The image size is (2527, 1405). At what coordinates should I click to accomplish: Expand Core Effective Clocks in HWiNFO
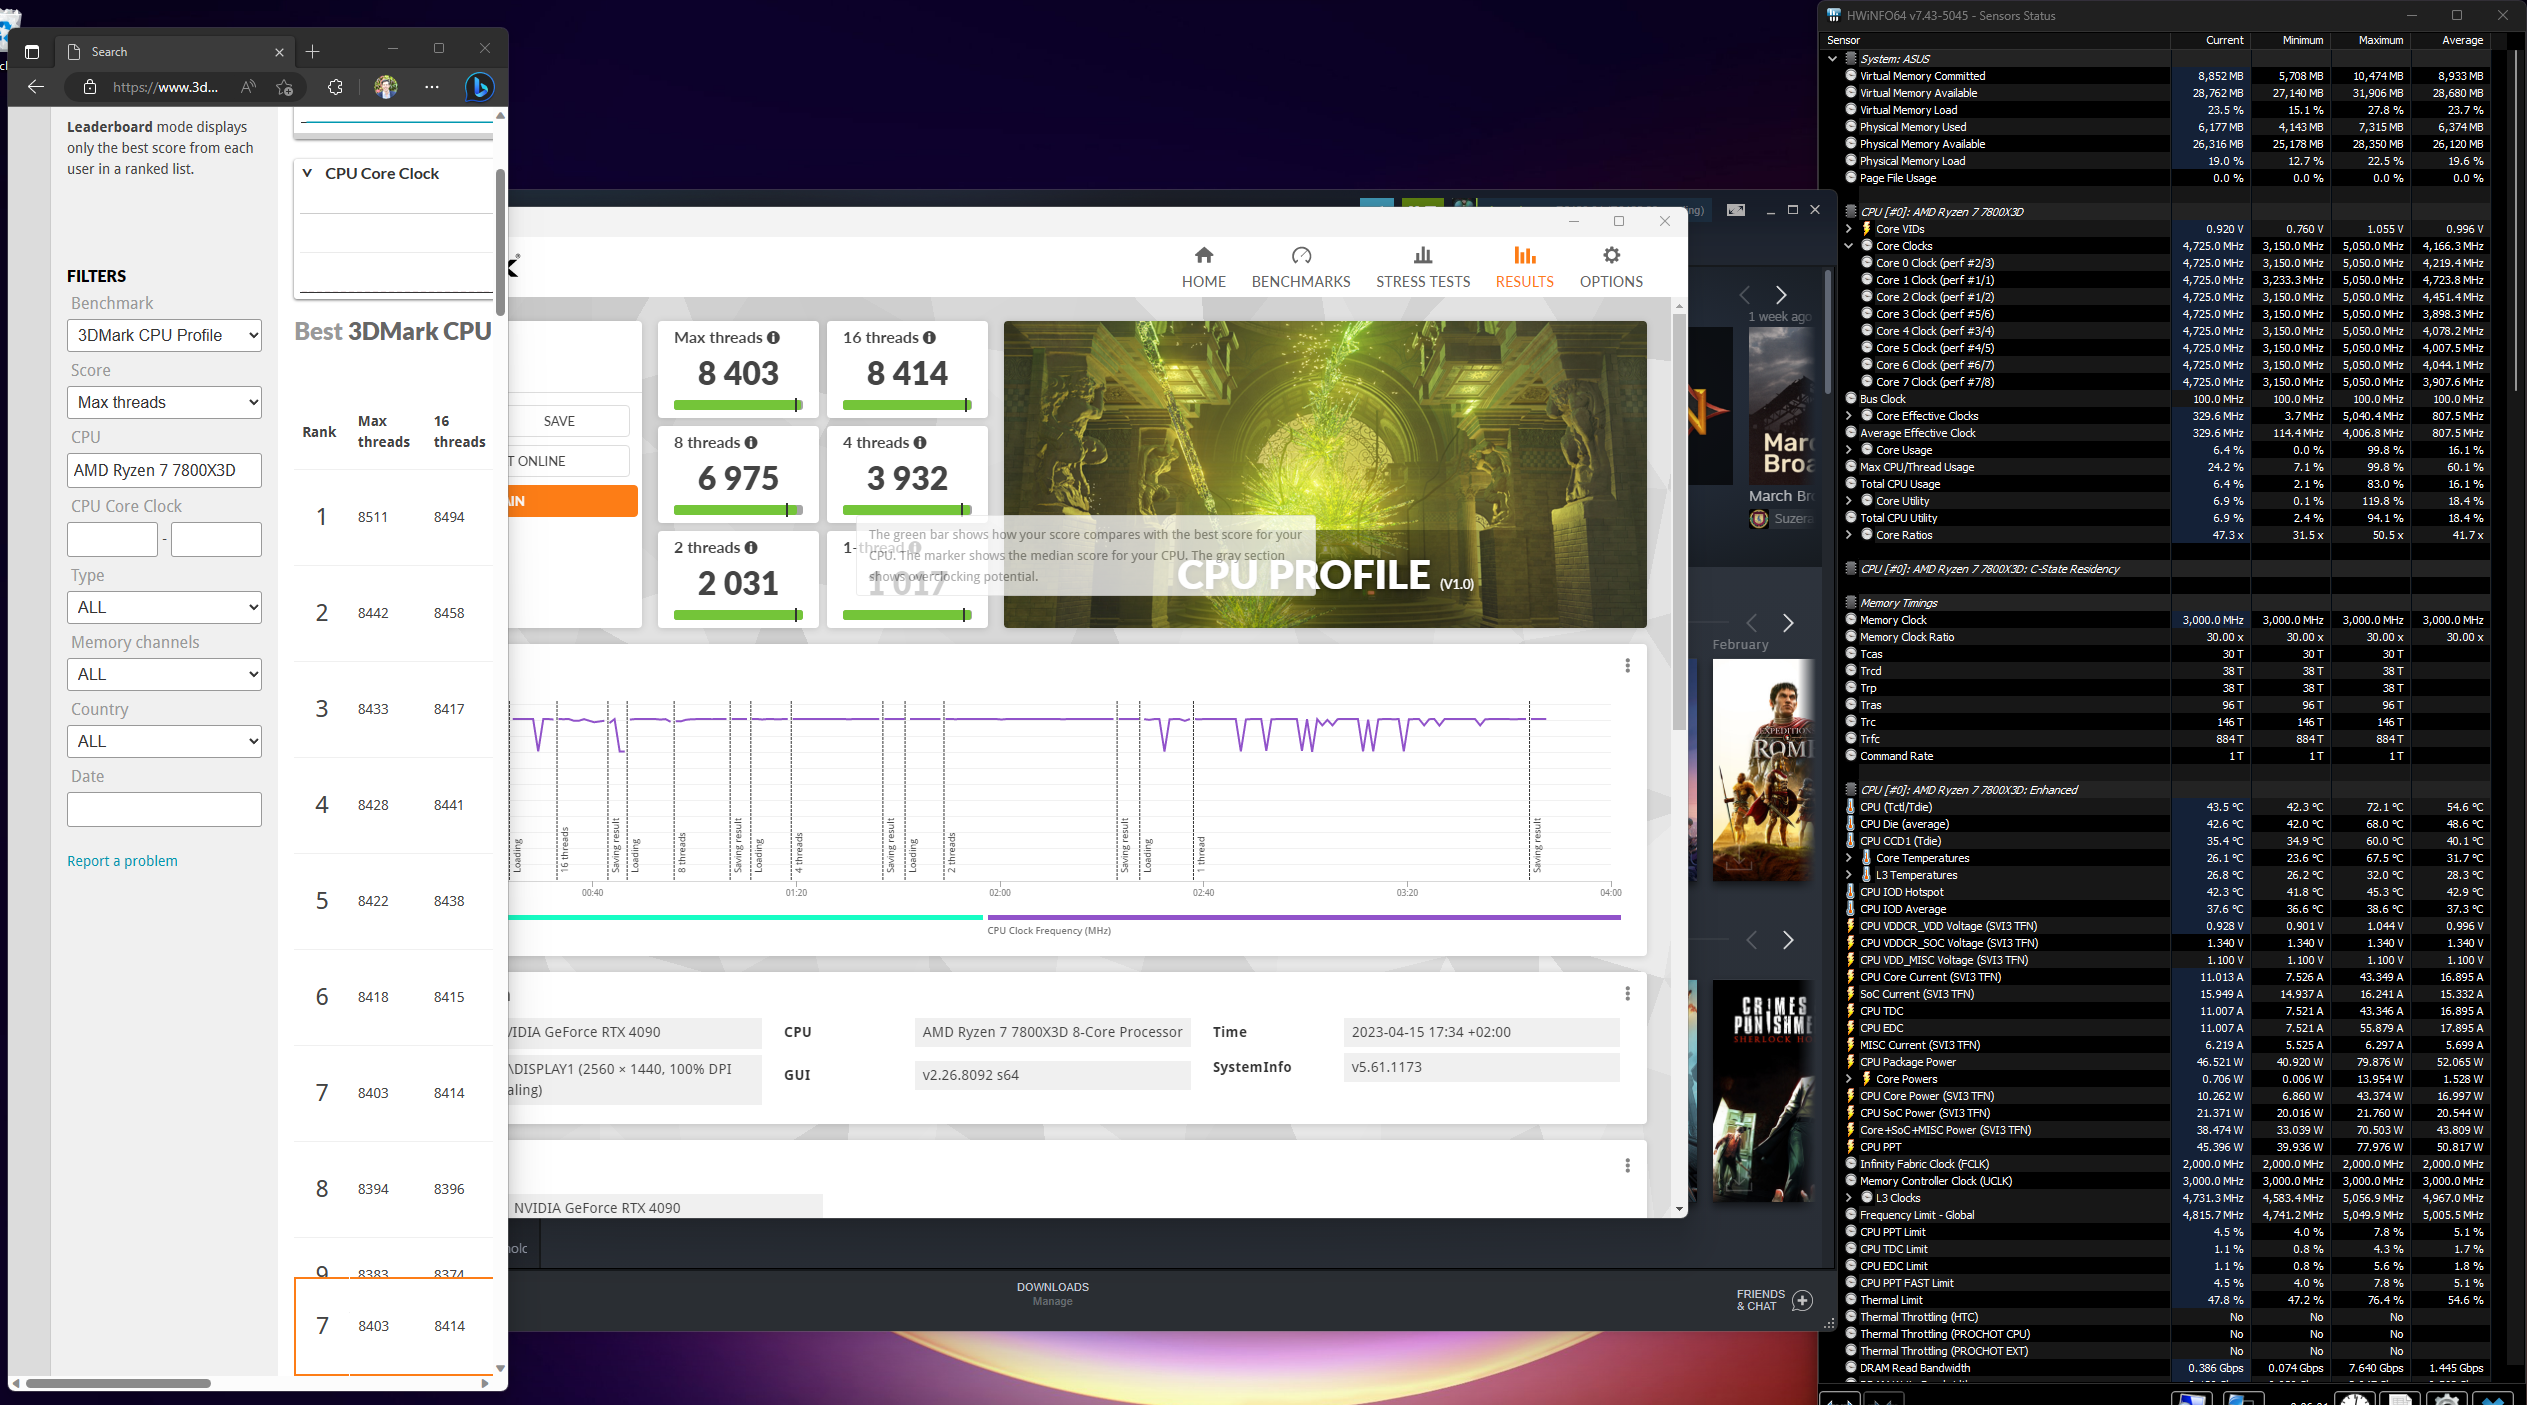pos(1848,416)
